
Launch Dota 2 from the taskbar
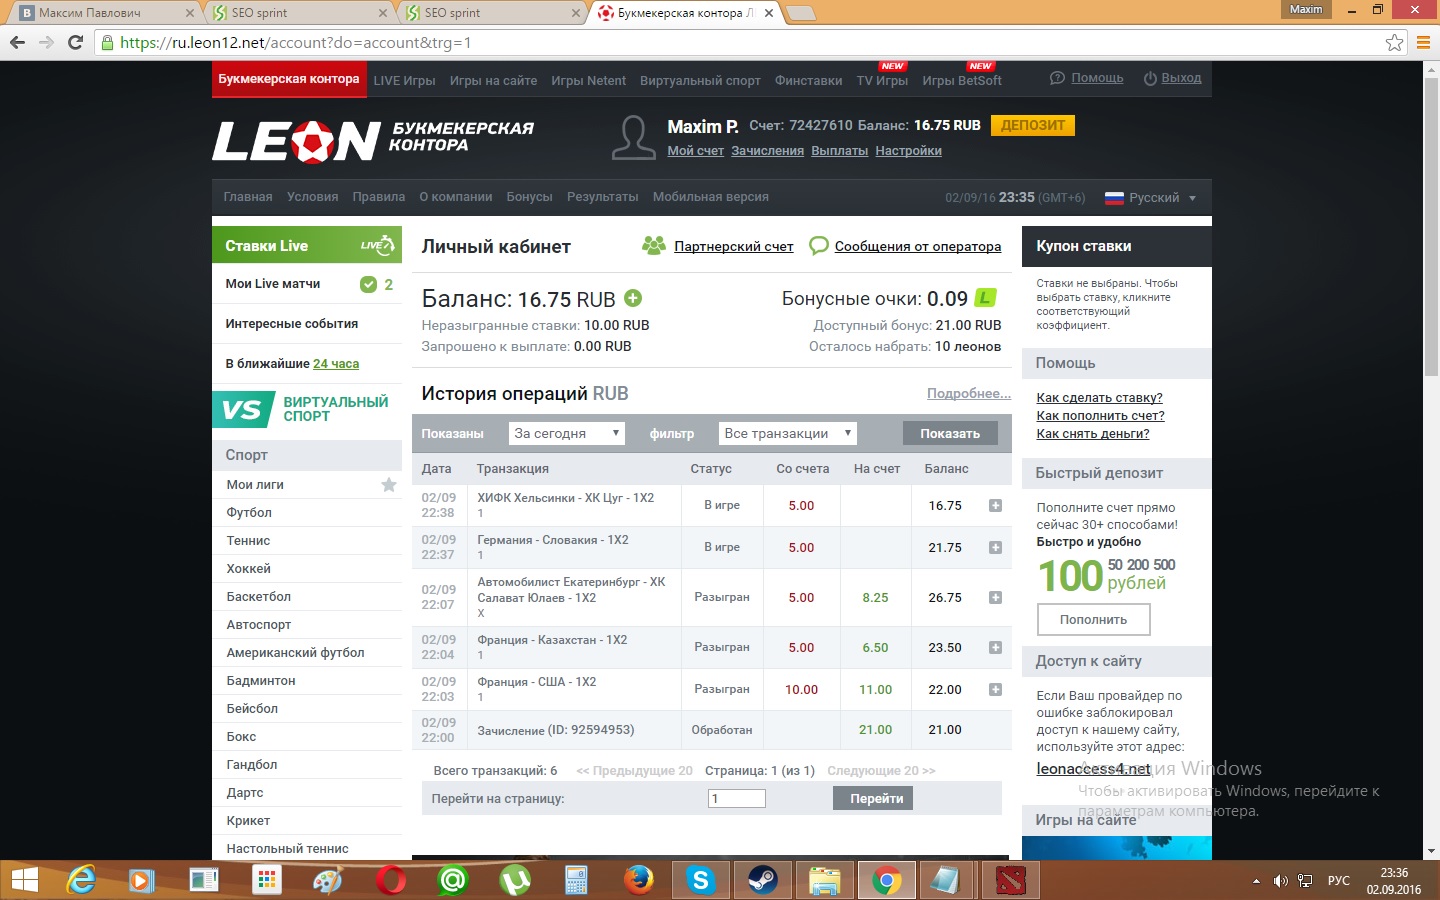(1011, 880)
